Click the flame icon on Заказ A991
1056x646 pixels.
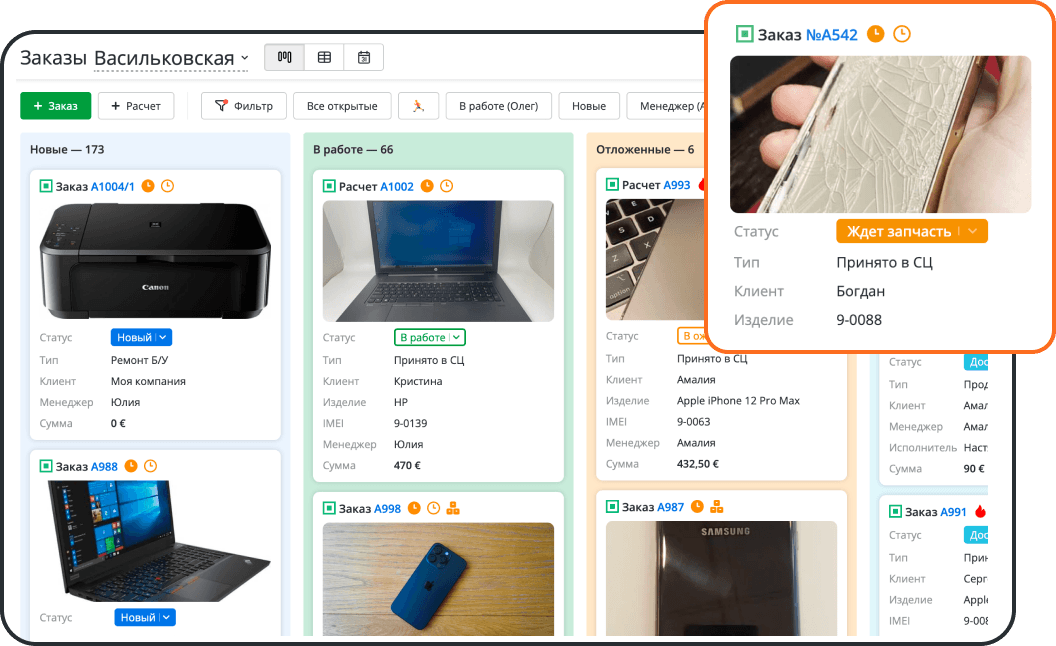[980, 512]
